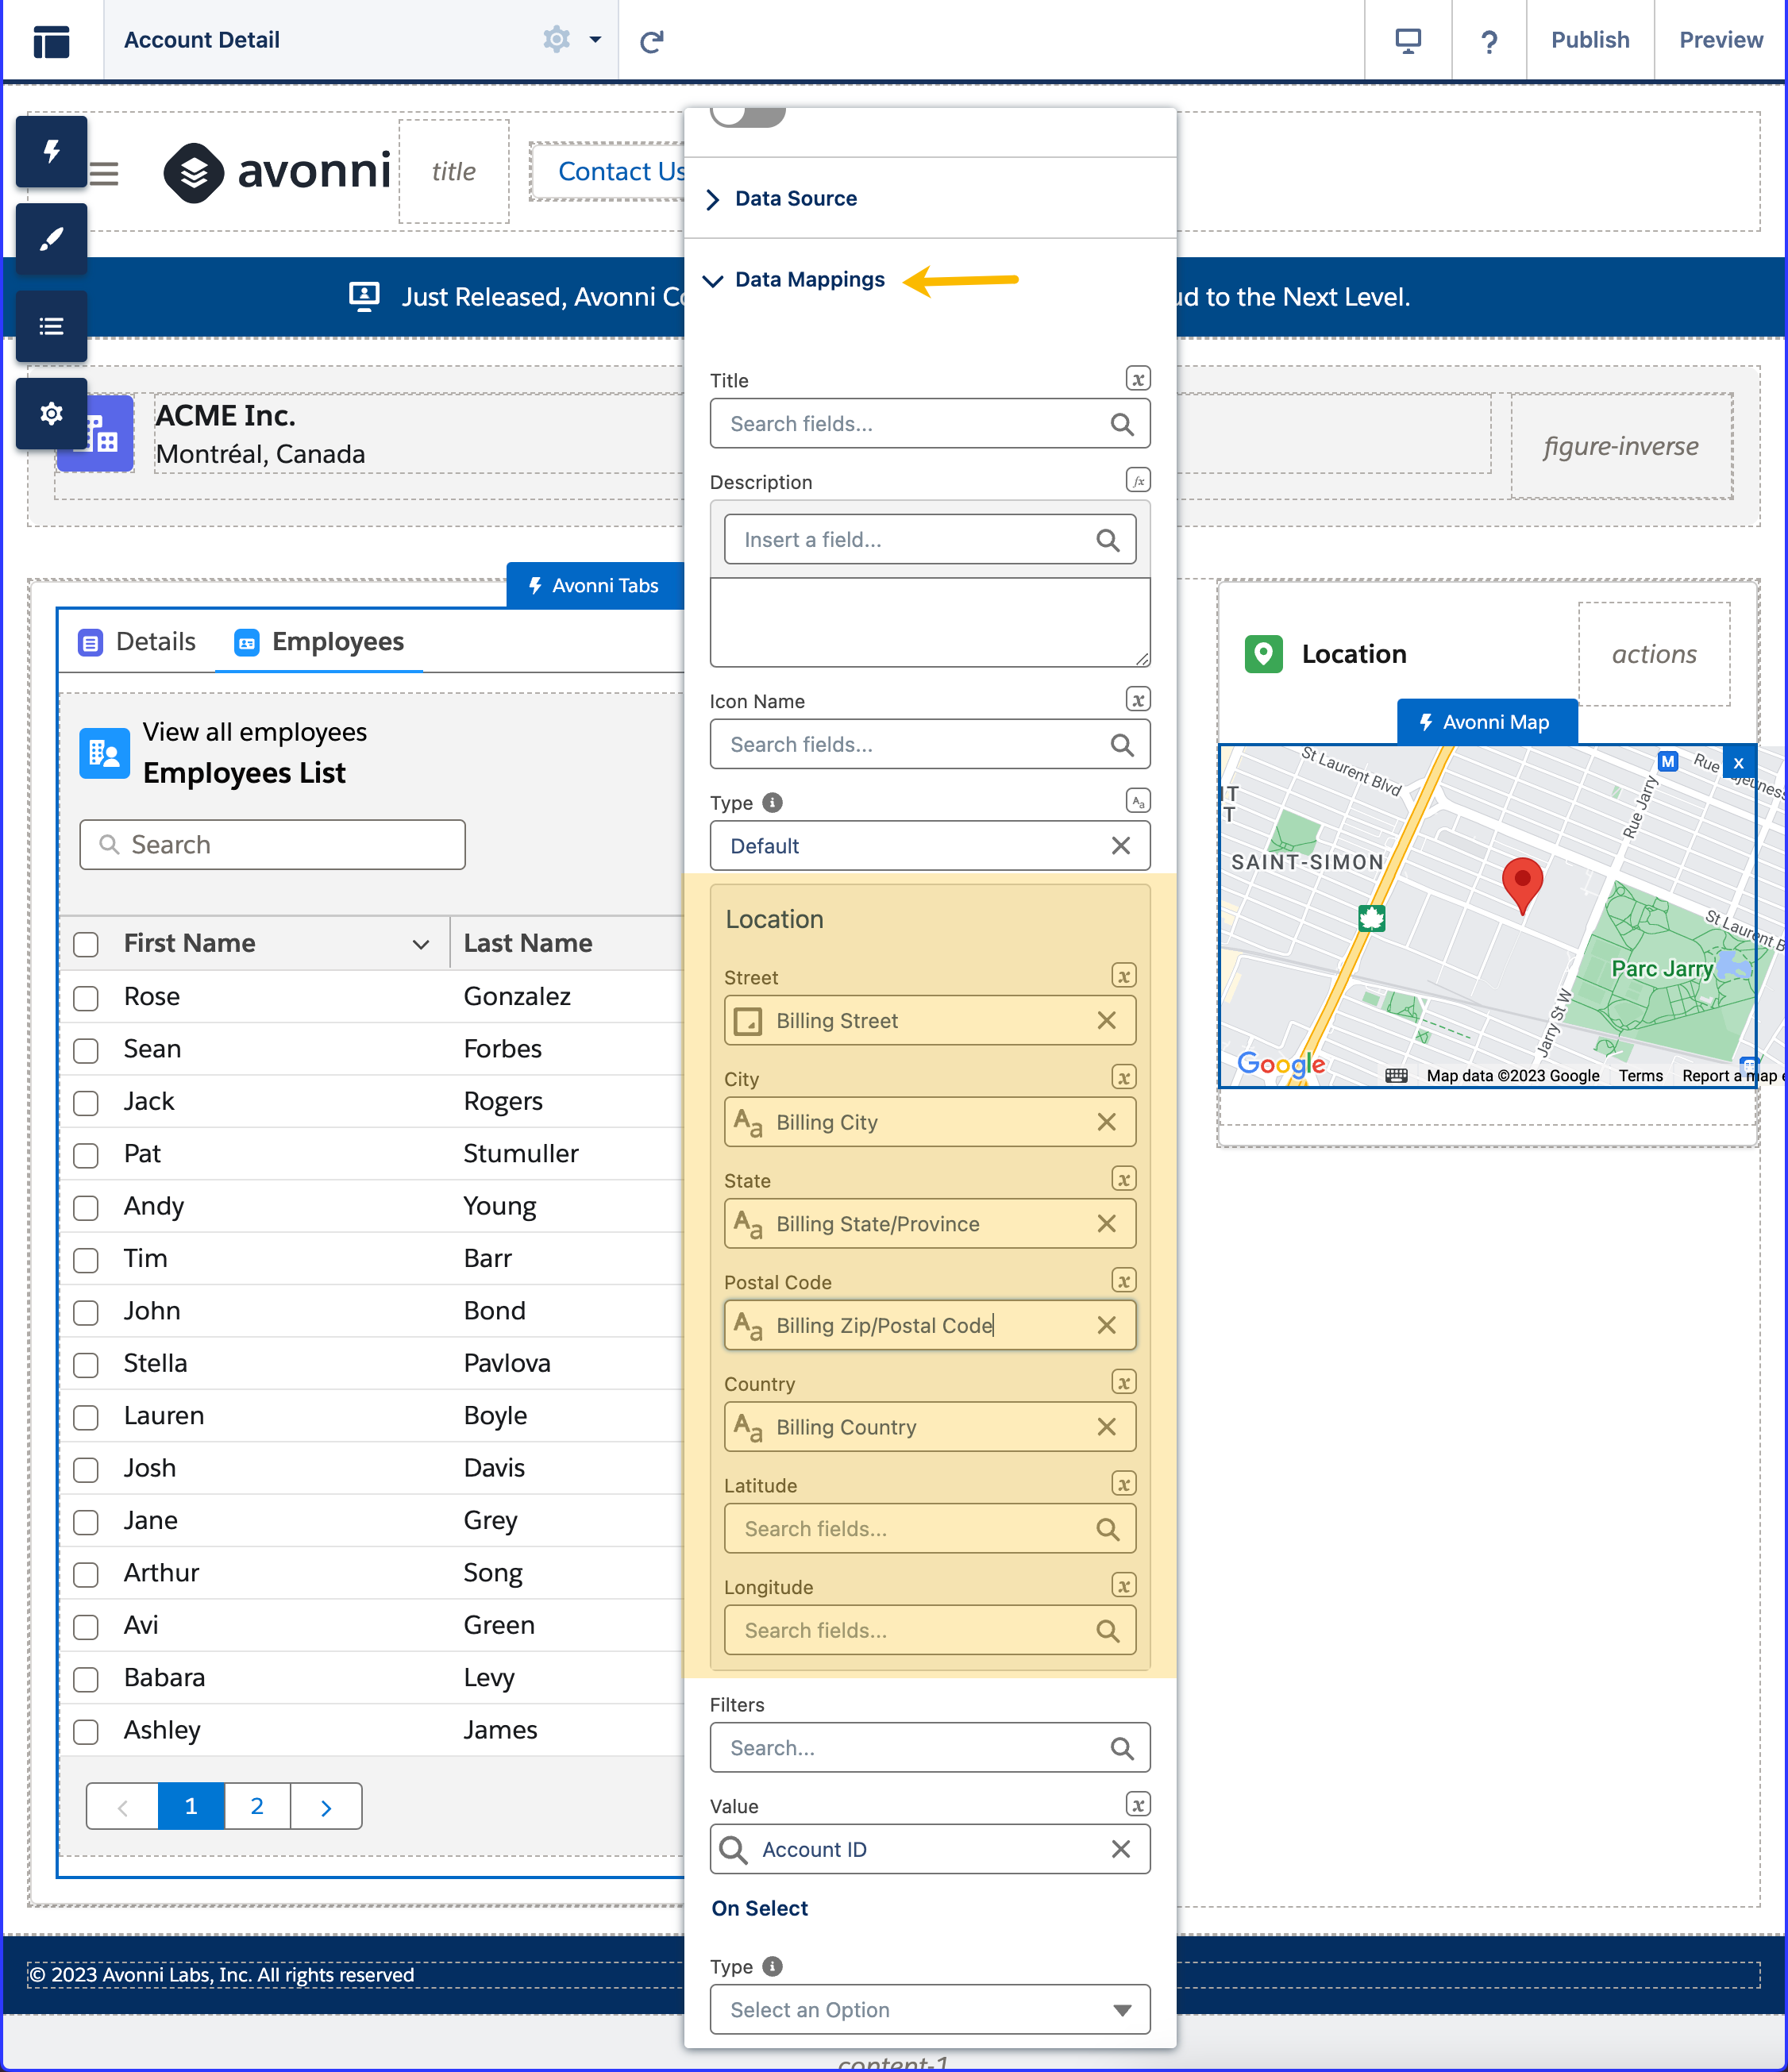Toggle the switch at panel top
Screen dimensions: 1788x2072
(747, 115)
